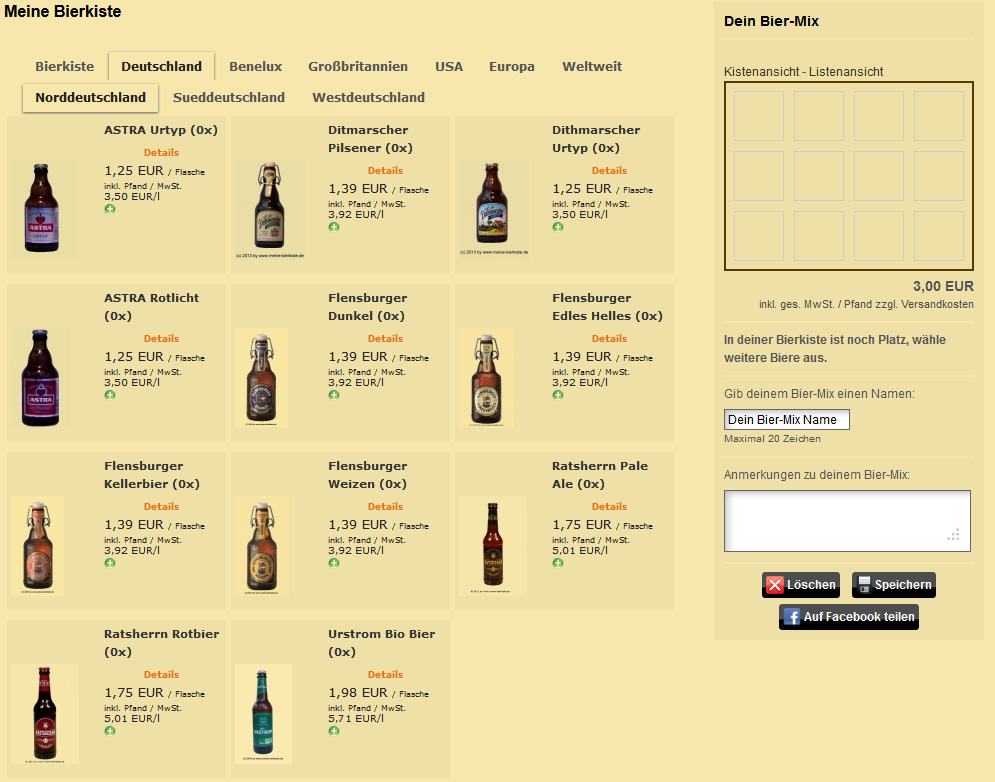Screen dimensions: 995x782
Task: Click the Flensburger Kellerbier bottle image
Action: [38, 546]
